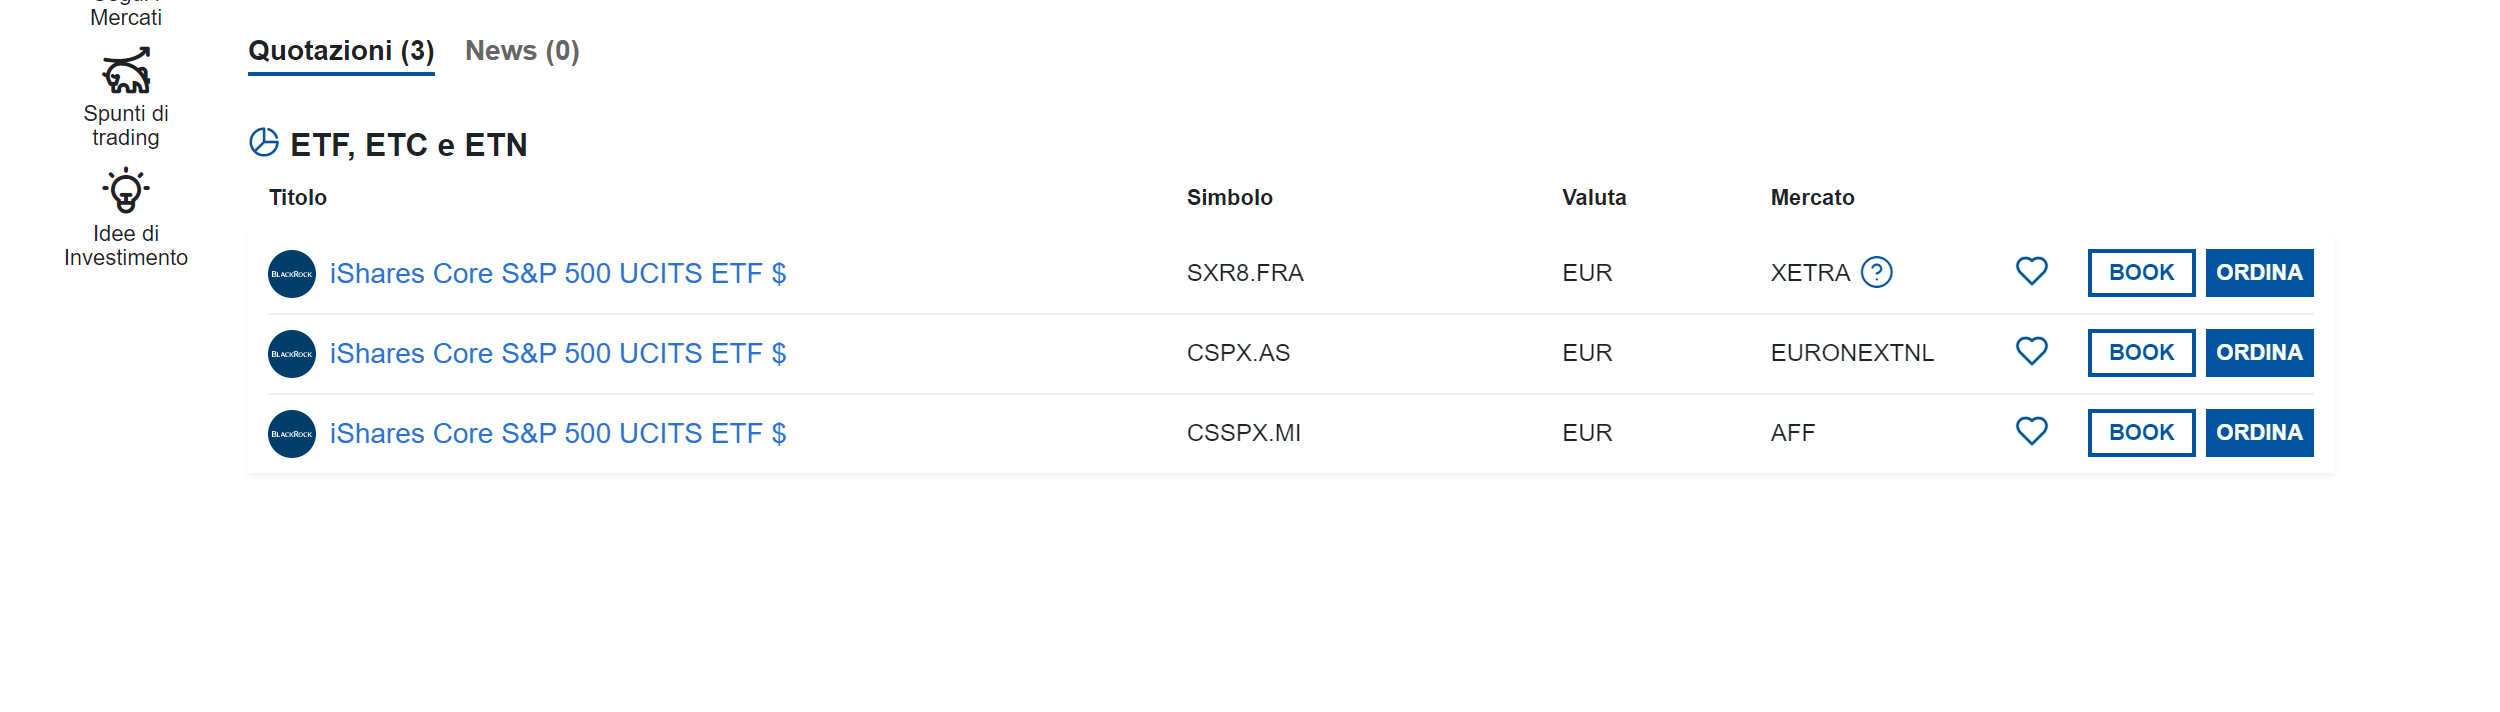Viewport: 2500px width, 712px height.
Task: Toggle heart favorite for CSPX.AS
Action: tap(2032, 351)
